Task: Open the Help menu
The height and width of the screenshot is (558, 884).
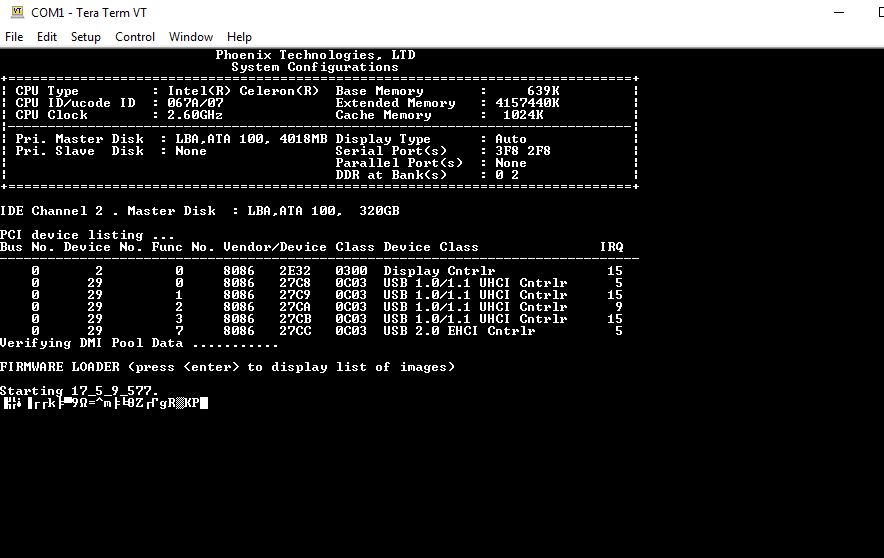Action: [x=239, y=37]
